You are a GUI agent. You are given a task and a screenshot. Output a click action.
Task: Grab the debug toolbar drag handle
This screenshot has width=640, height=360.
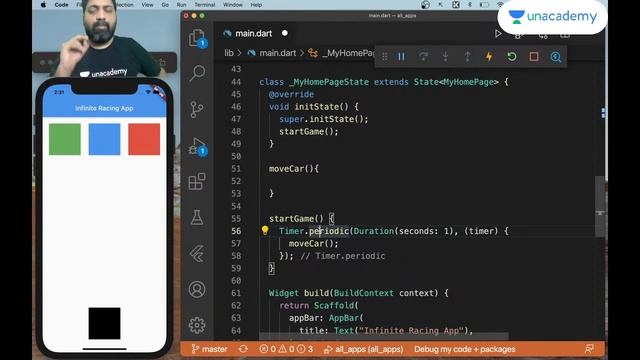tap(384, 57)
